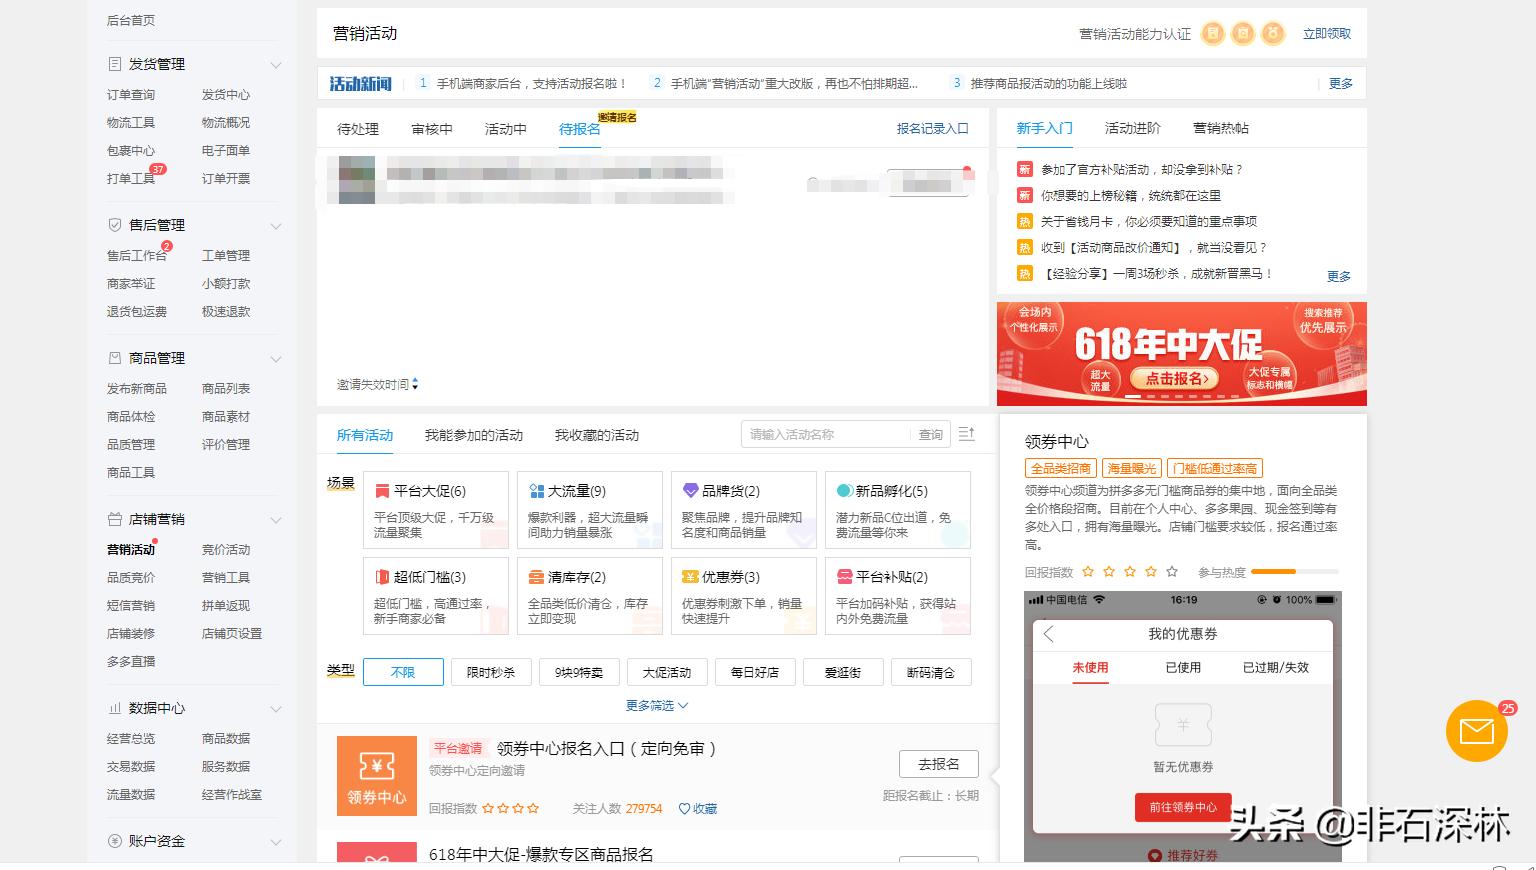Image resolution: width=1536 pixels, height=870 pixels.
Task: Click the 大流量 lightning icon
Action: tap(534, 490)
